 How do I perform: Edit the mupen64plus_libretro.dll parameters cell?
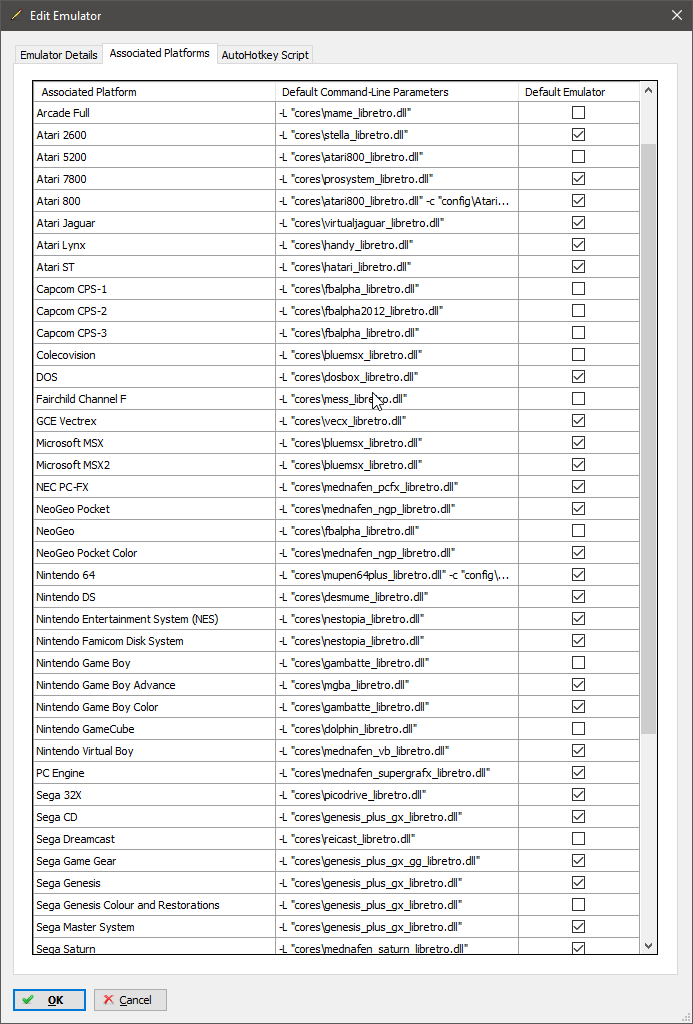coord(397,575)
